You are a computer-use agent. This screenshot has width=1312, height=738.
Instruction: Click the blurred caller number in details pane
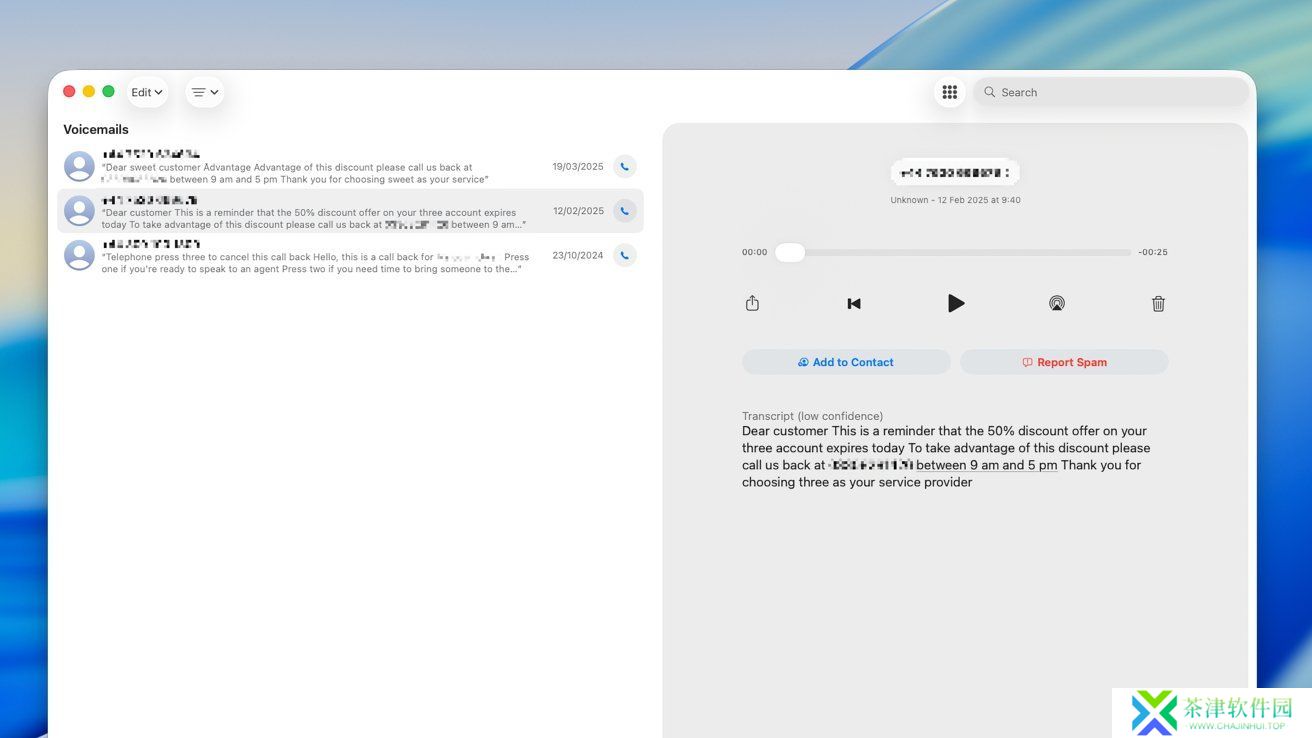pos(955,173)
